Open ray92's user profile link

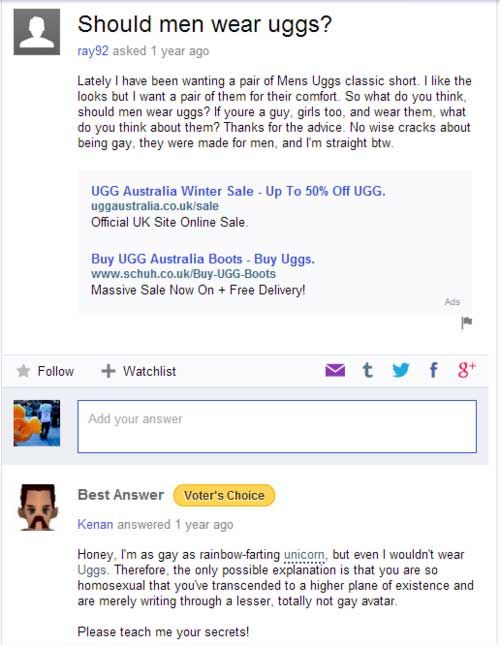click(93, 51)
